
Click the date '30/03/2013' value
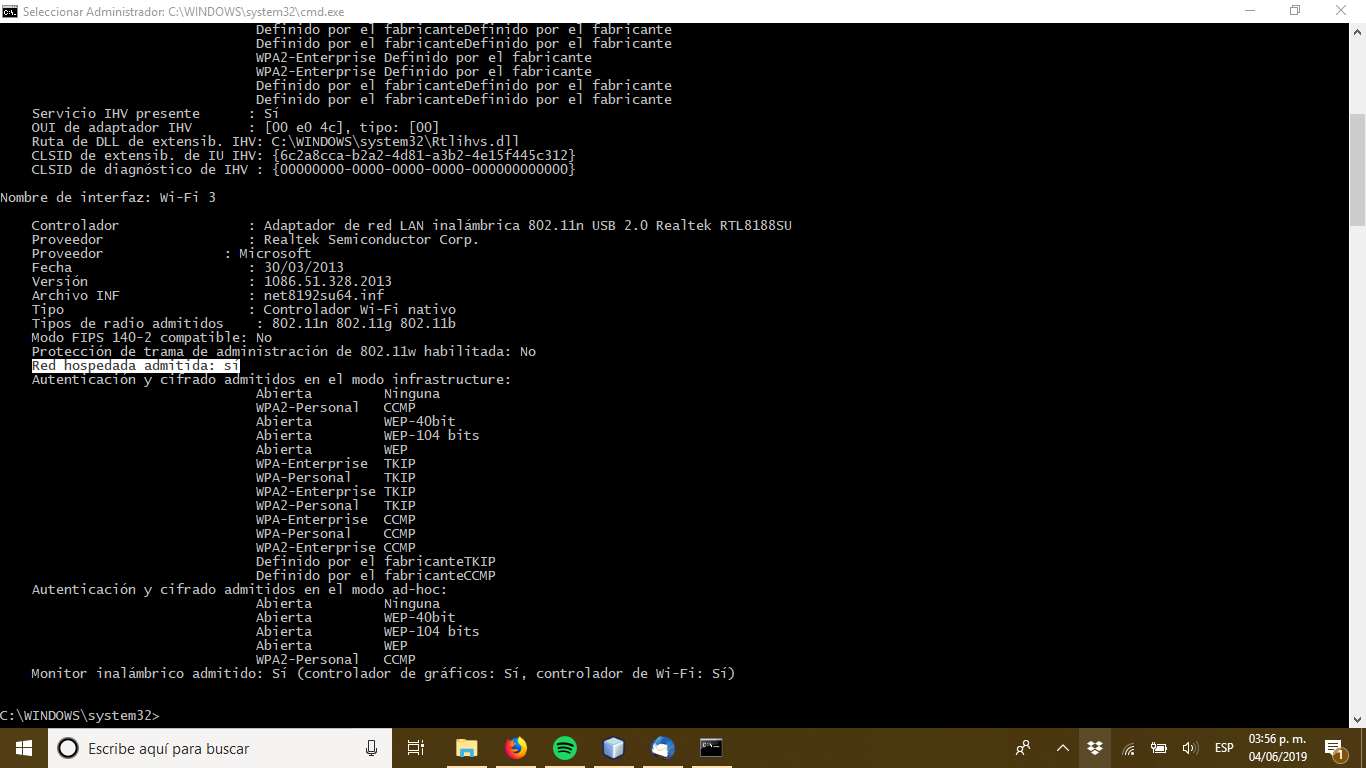click(304, 268)
